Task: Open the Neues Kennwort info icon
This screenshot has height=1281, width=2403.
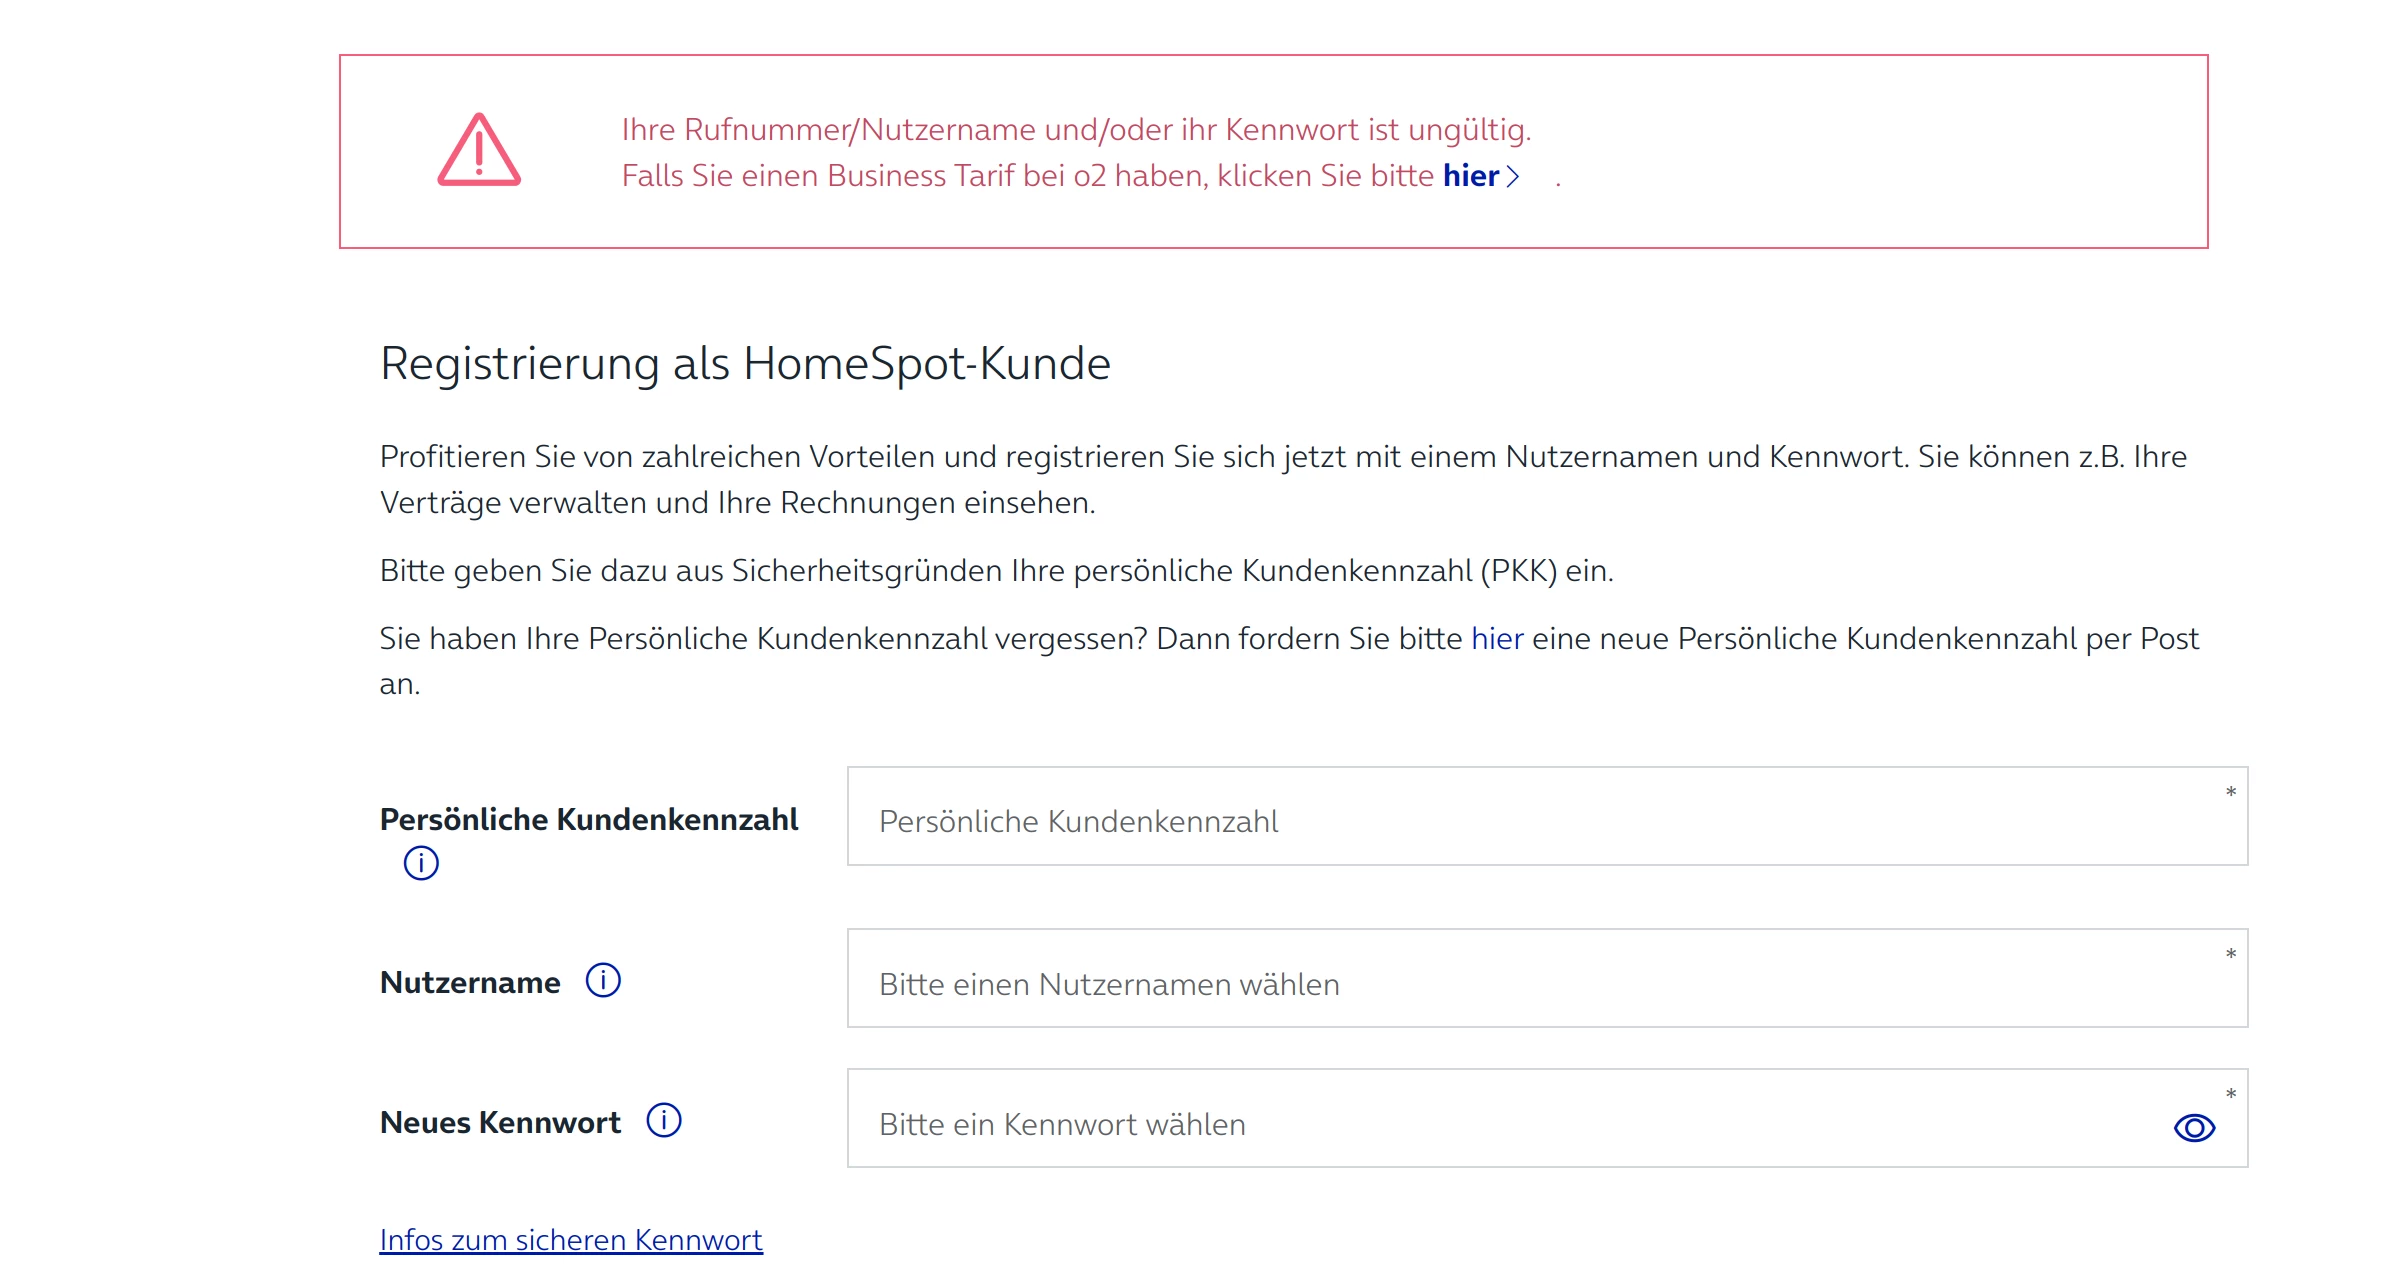Action: [x=663, y=1120]
